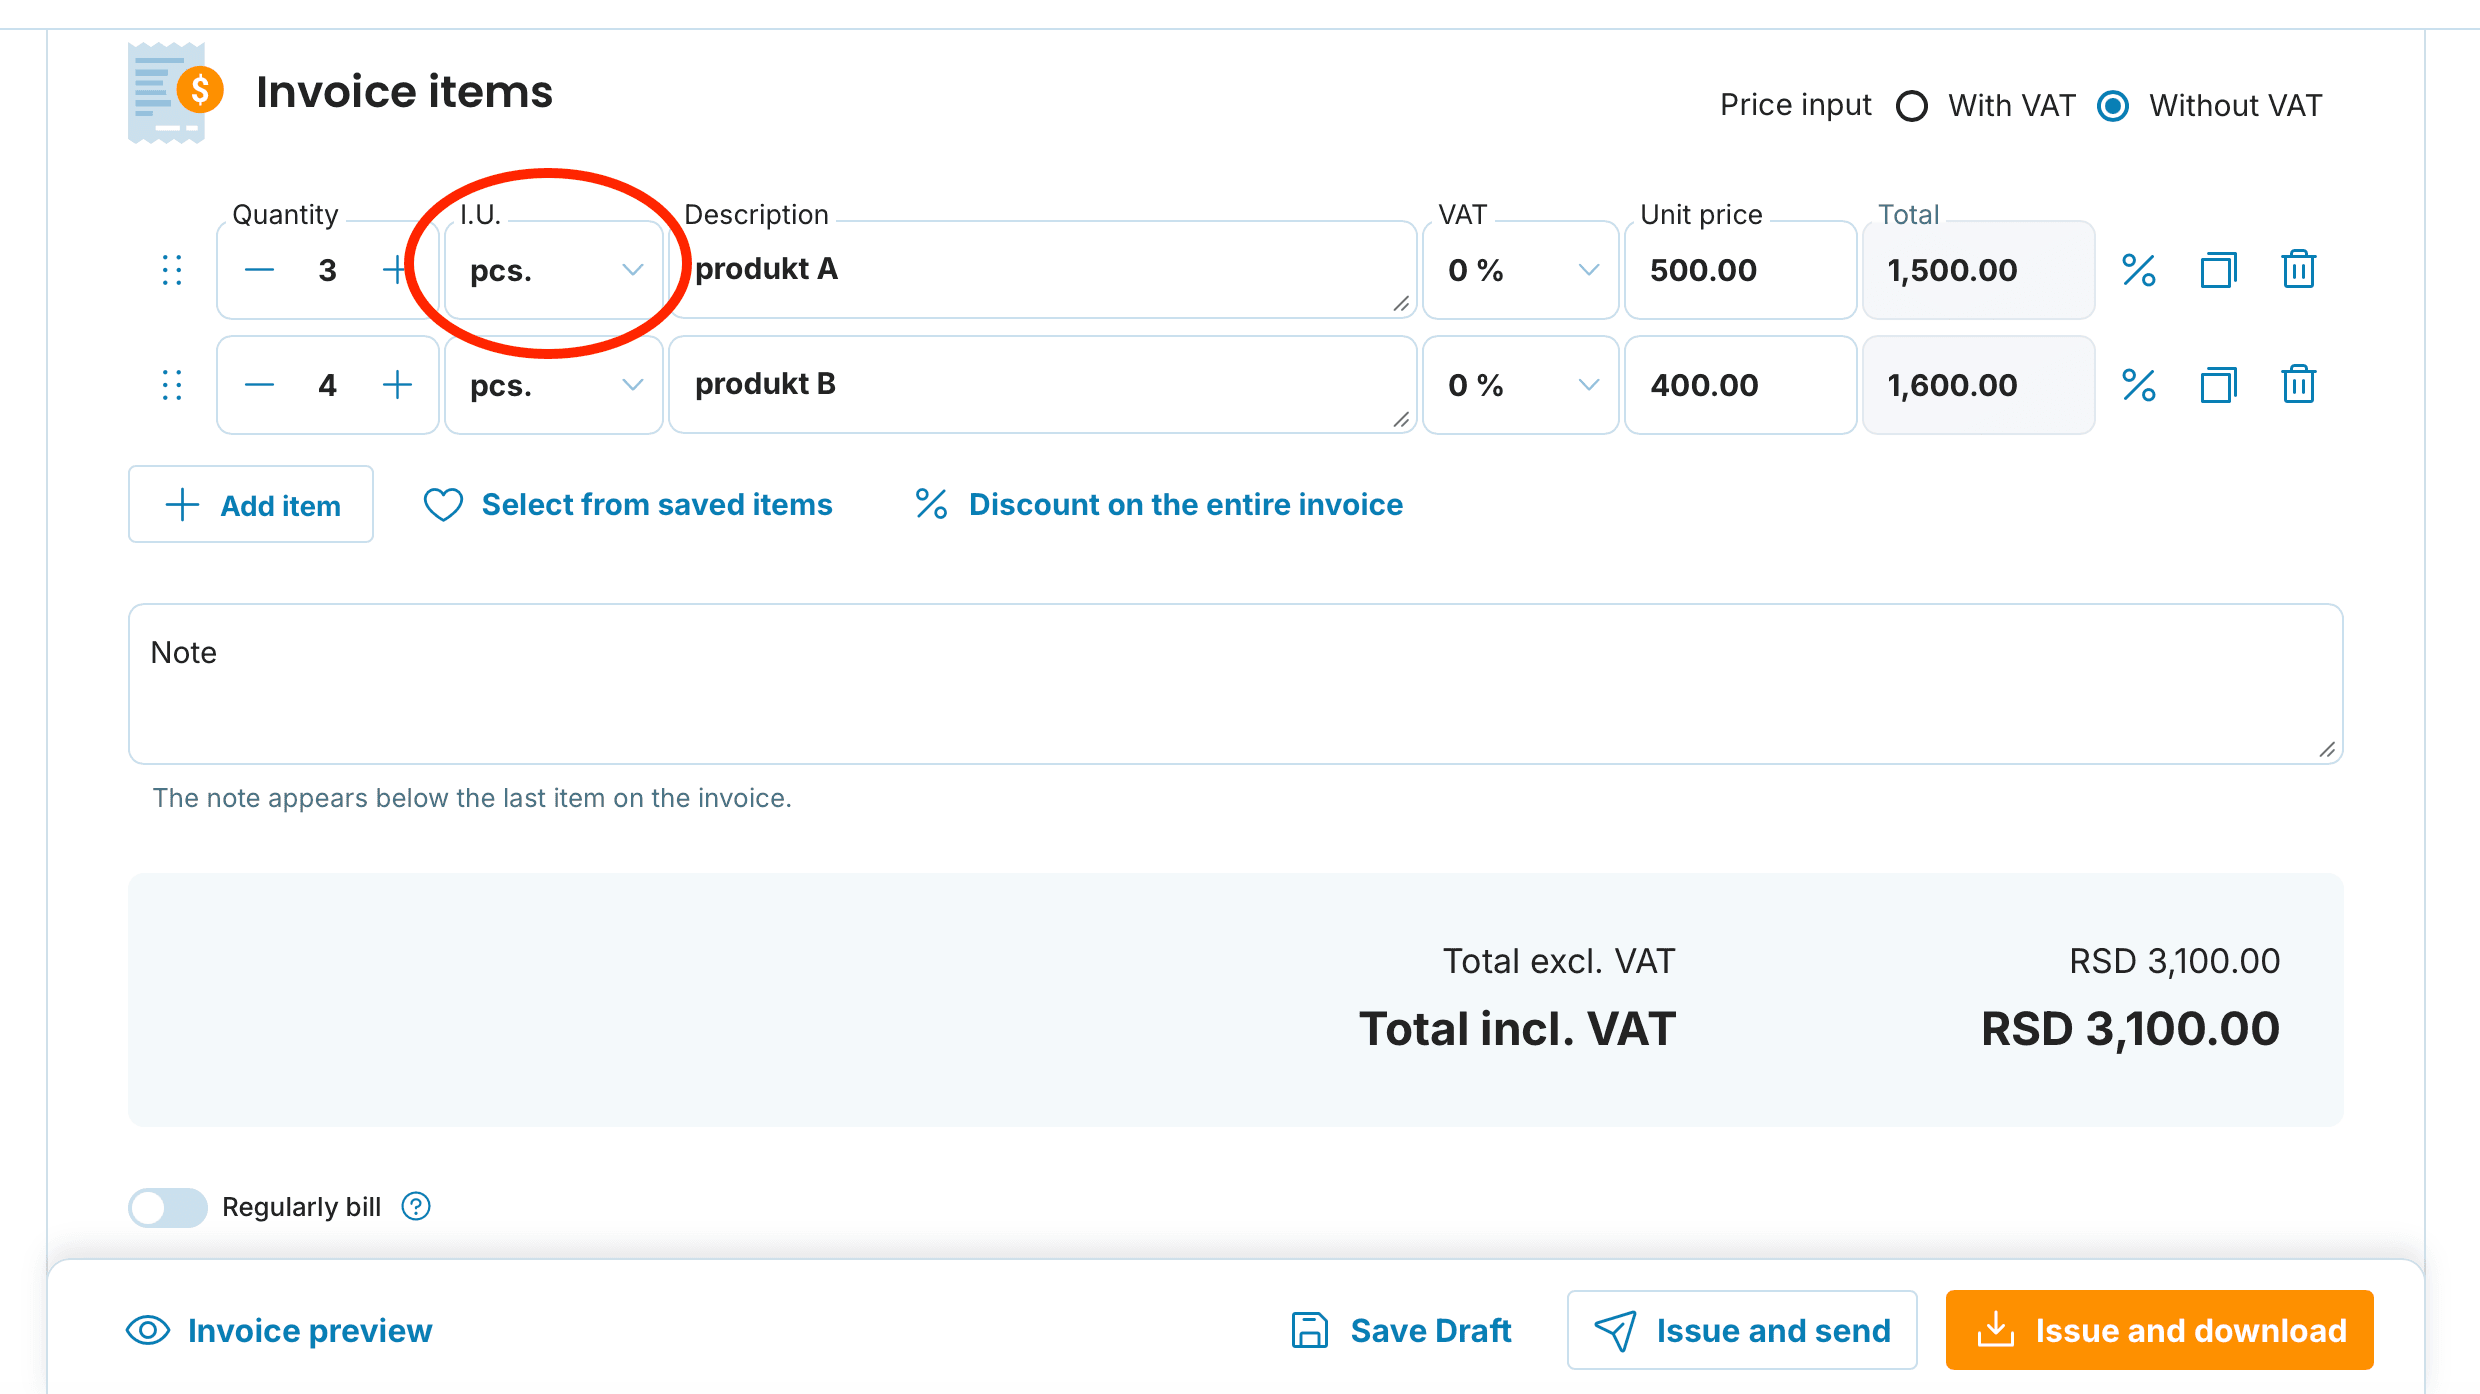Delete the produkt A item
2480x1394 pixels.
pyautogui.click(x=2298, y=270)
